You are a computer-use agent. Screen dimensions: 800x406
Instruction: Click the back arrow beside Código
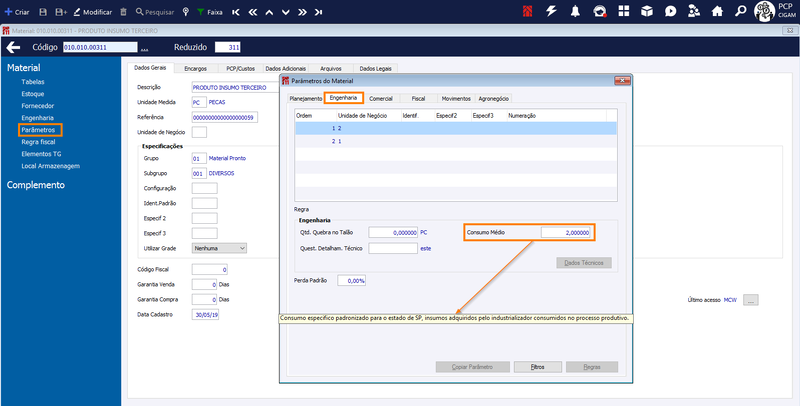pos(13,47)
